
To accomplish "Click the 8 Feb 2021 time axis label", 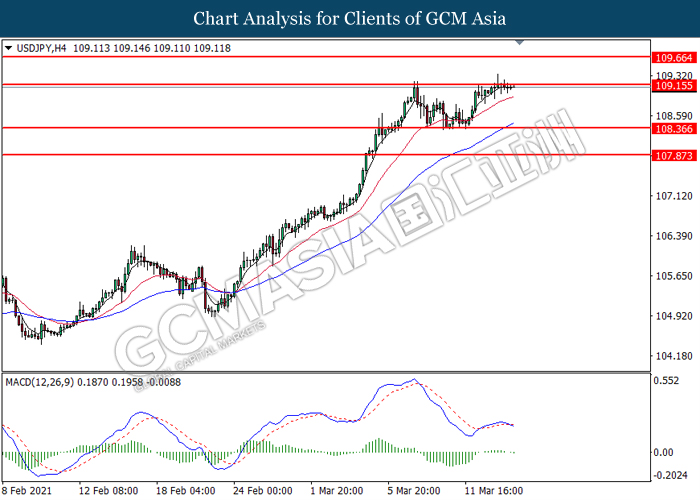I will [x=27, y=491].
